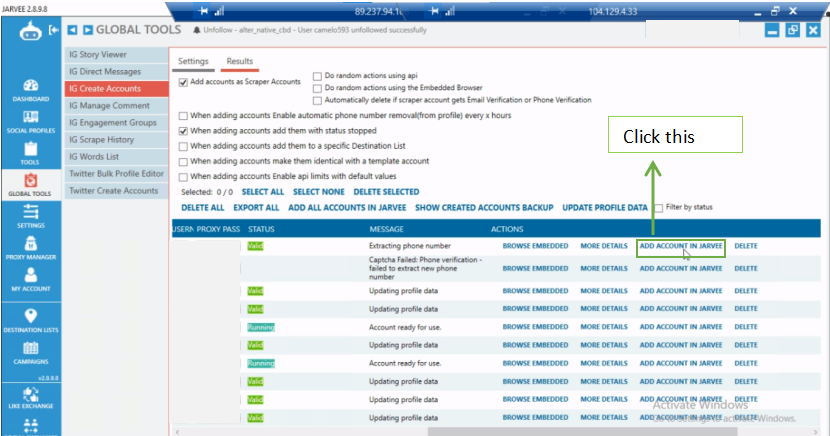Toggle Add accounts as Scraper Accounts
The image size is (830, 436).
tap(183, 82)
